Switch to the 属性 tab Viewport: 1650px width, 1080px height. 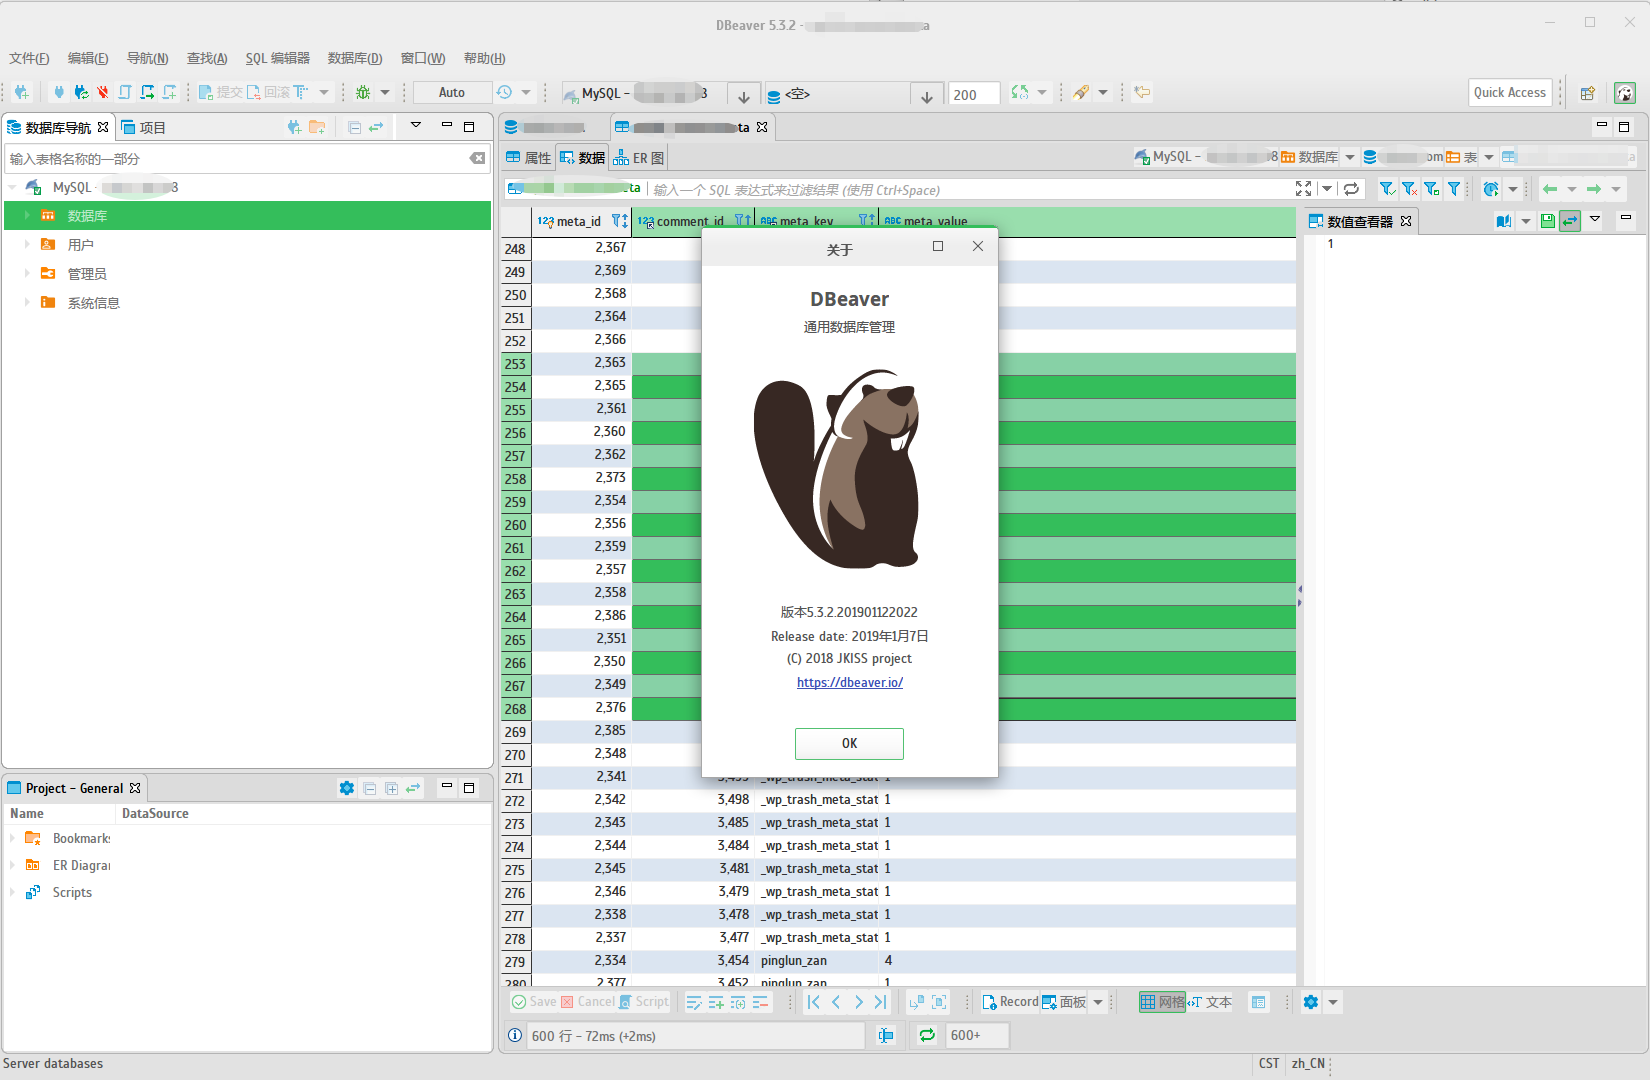pos(528,157)
